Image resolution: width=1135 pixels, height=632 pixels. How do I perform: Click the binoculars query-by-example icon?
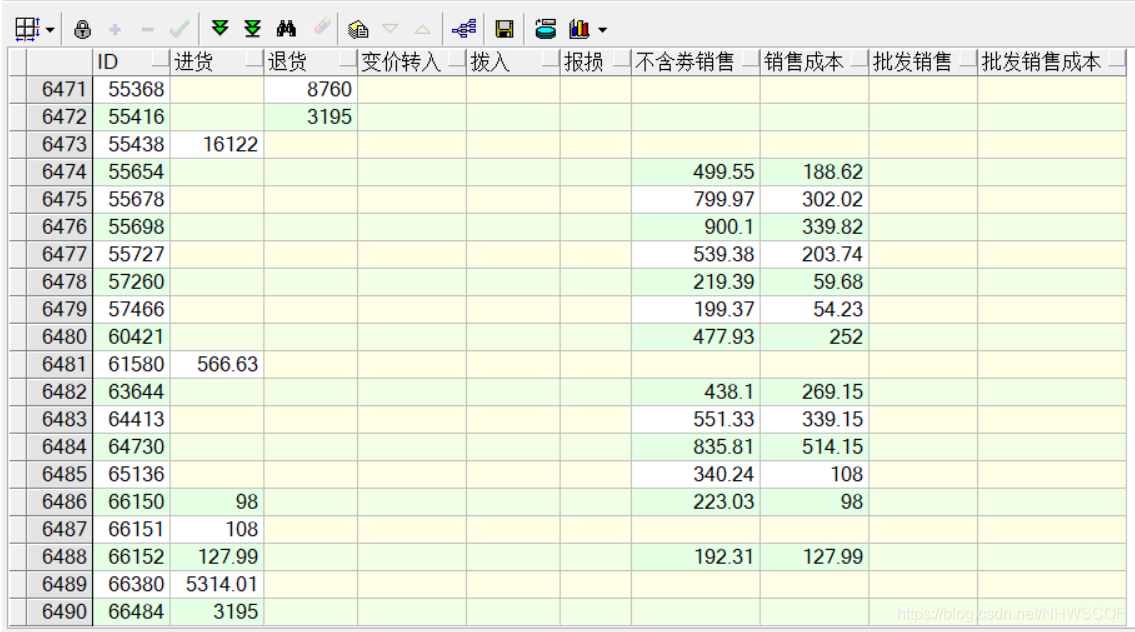click(x=286, y=28)
